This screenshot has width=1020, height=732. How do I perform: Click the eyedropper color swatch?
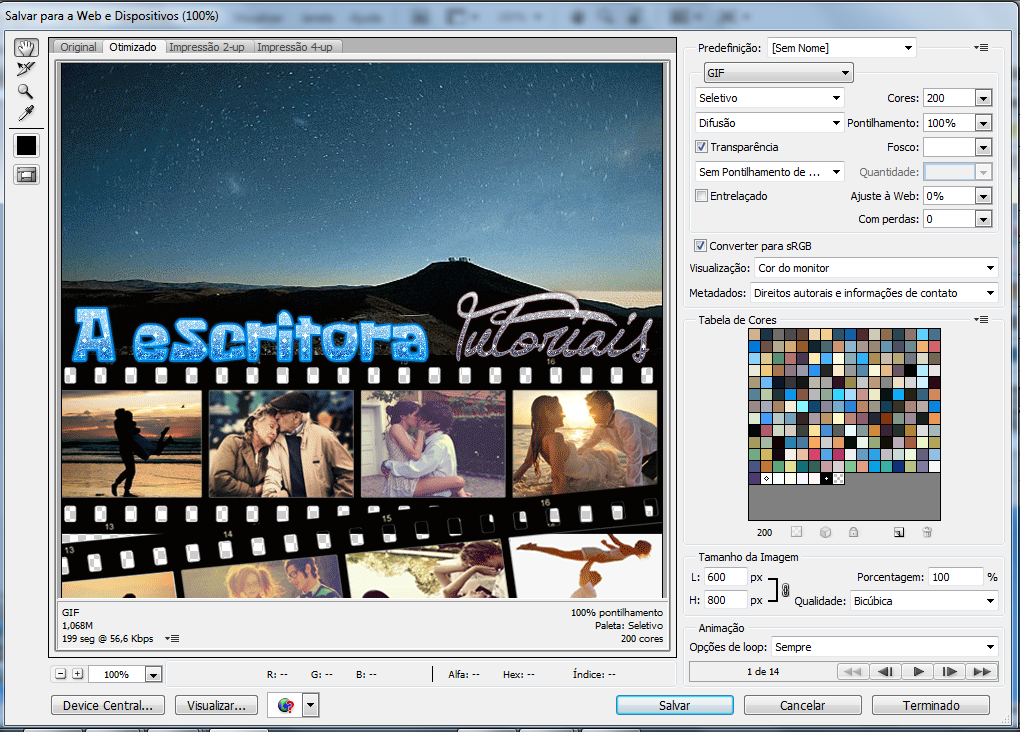point(25,145)
